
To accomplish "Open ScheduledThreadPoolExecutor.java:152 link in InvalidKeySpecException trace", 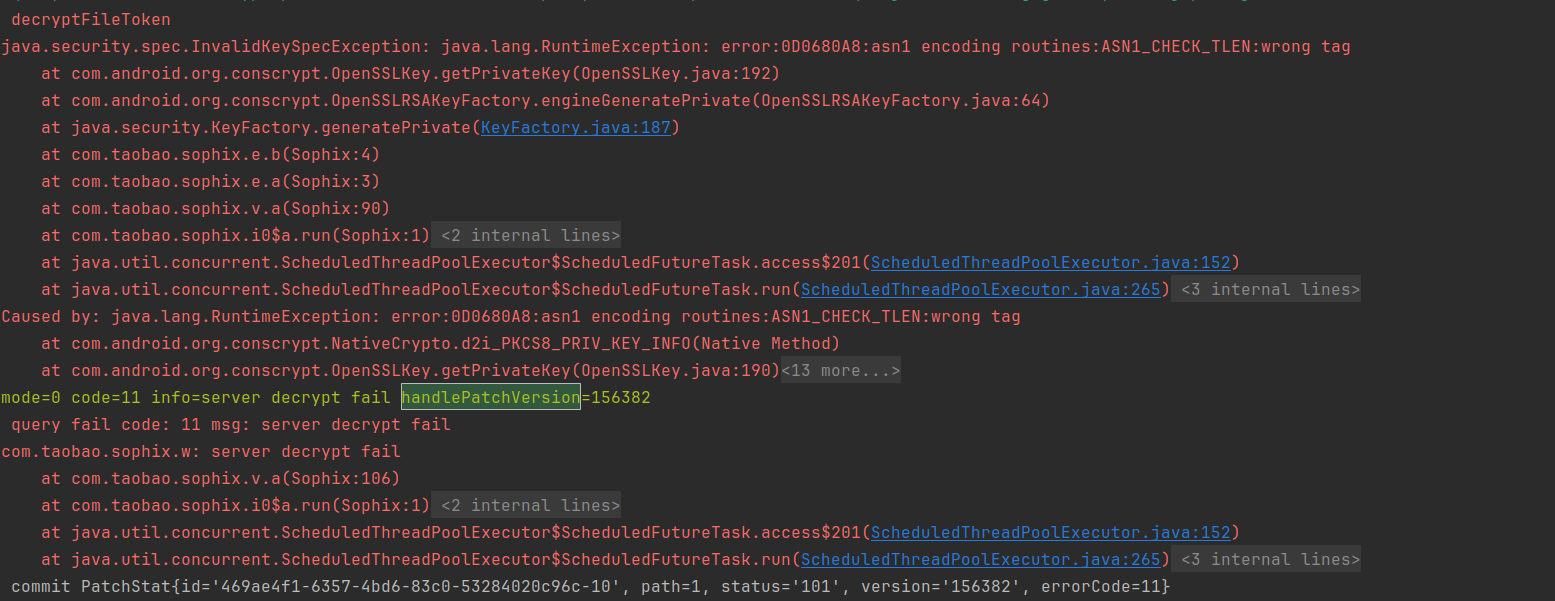I will [x=1050, y=262].
